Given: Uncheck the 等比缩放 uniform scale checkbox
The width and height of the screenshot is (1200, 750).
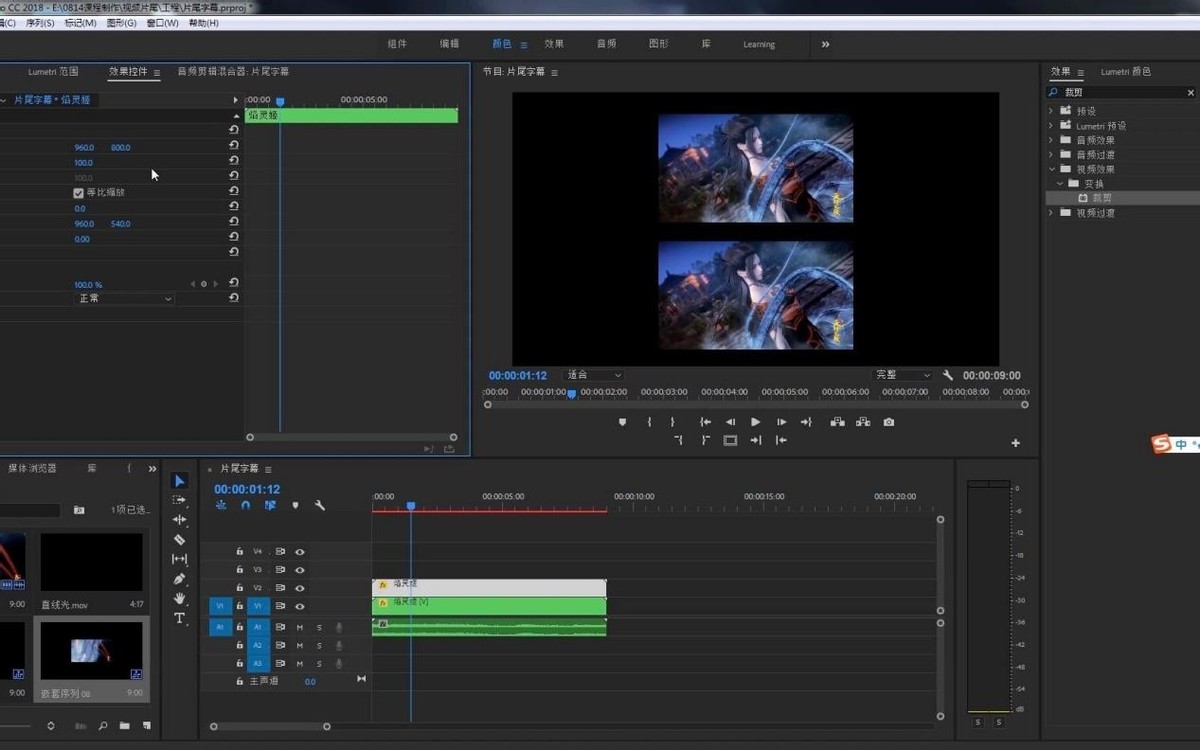Looking at the screenshot, I should click(79, 193).
